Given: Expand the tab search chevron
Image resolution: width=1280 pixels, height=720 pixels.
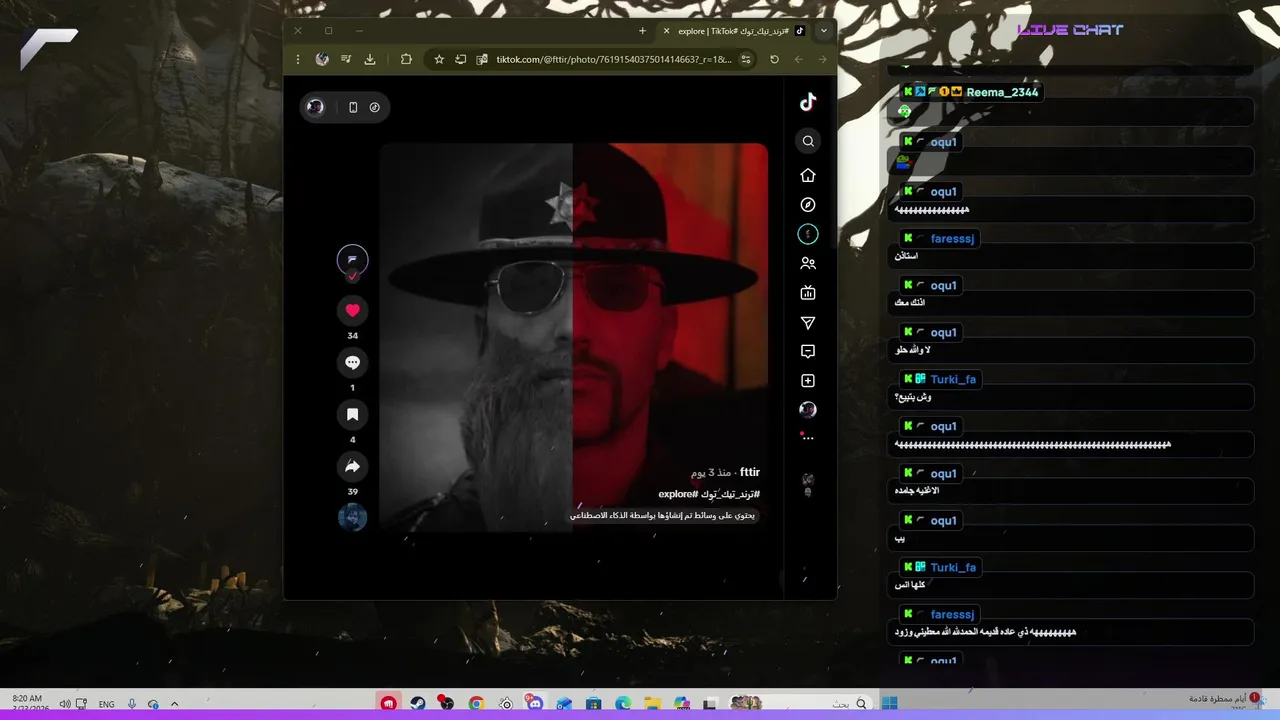Looking at the screenshot, I should click(x=824, y=31).
